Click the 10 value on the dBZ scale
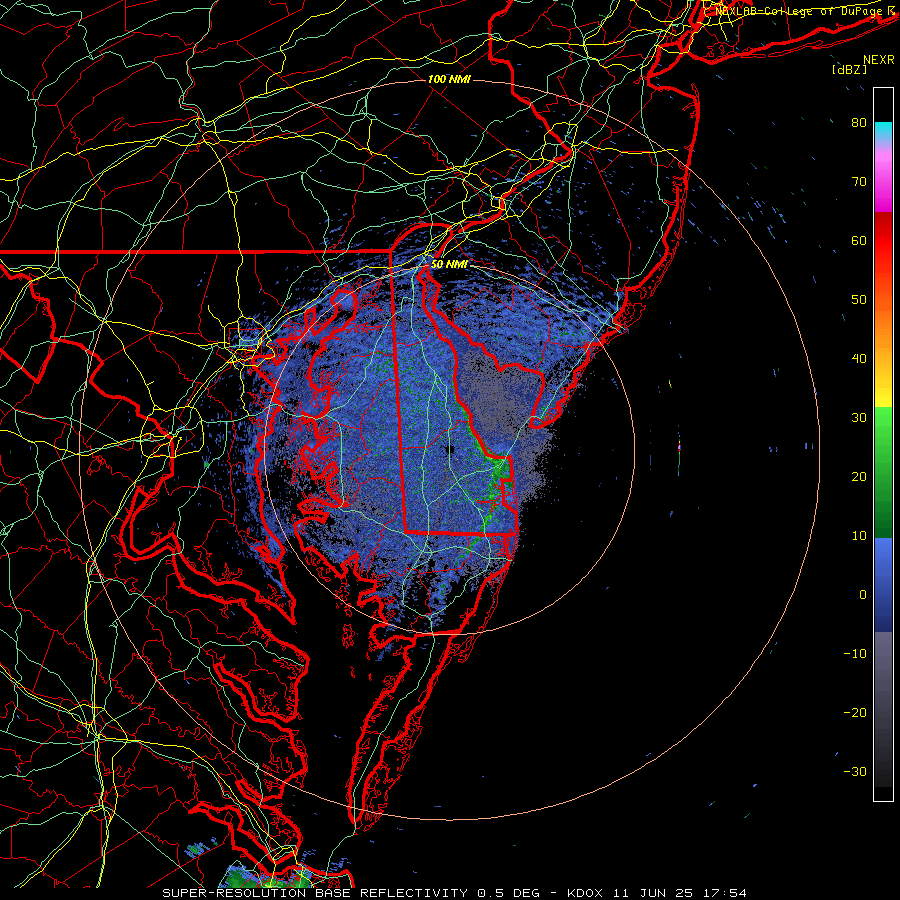Viewport: 900px width, 900px height. point(859,536)
